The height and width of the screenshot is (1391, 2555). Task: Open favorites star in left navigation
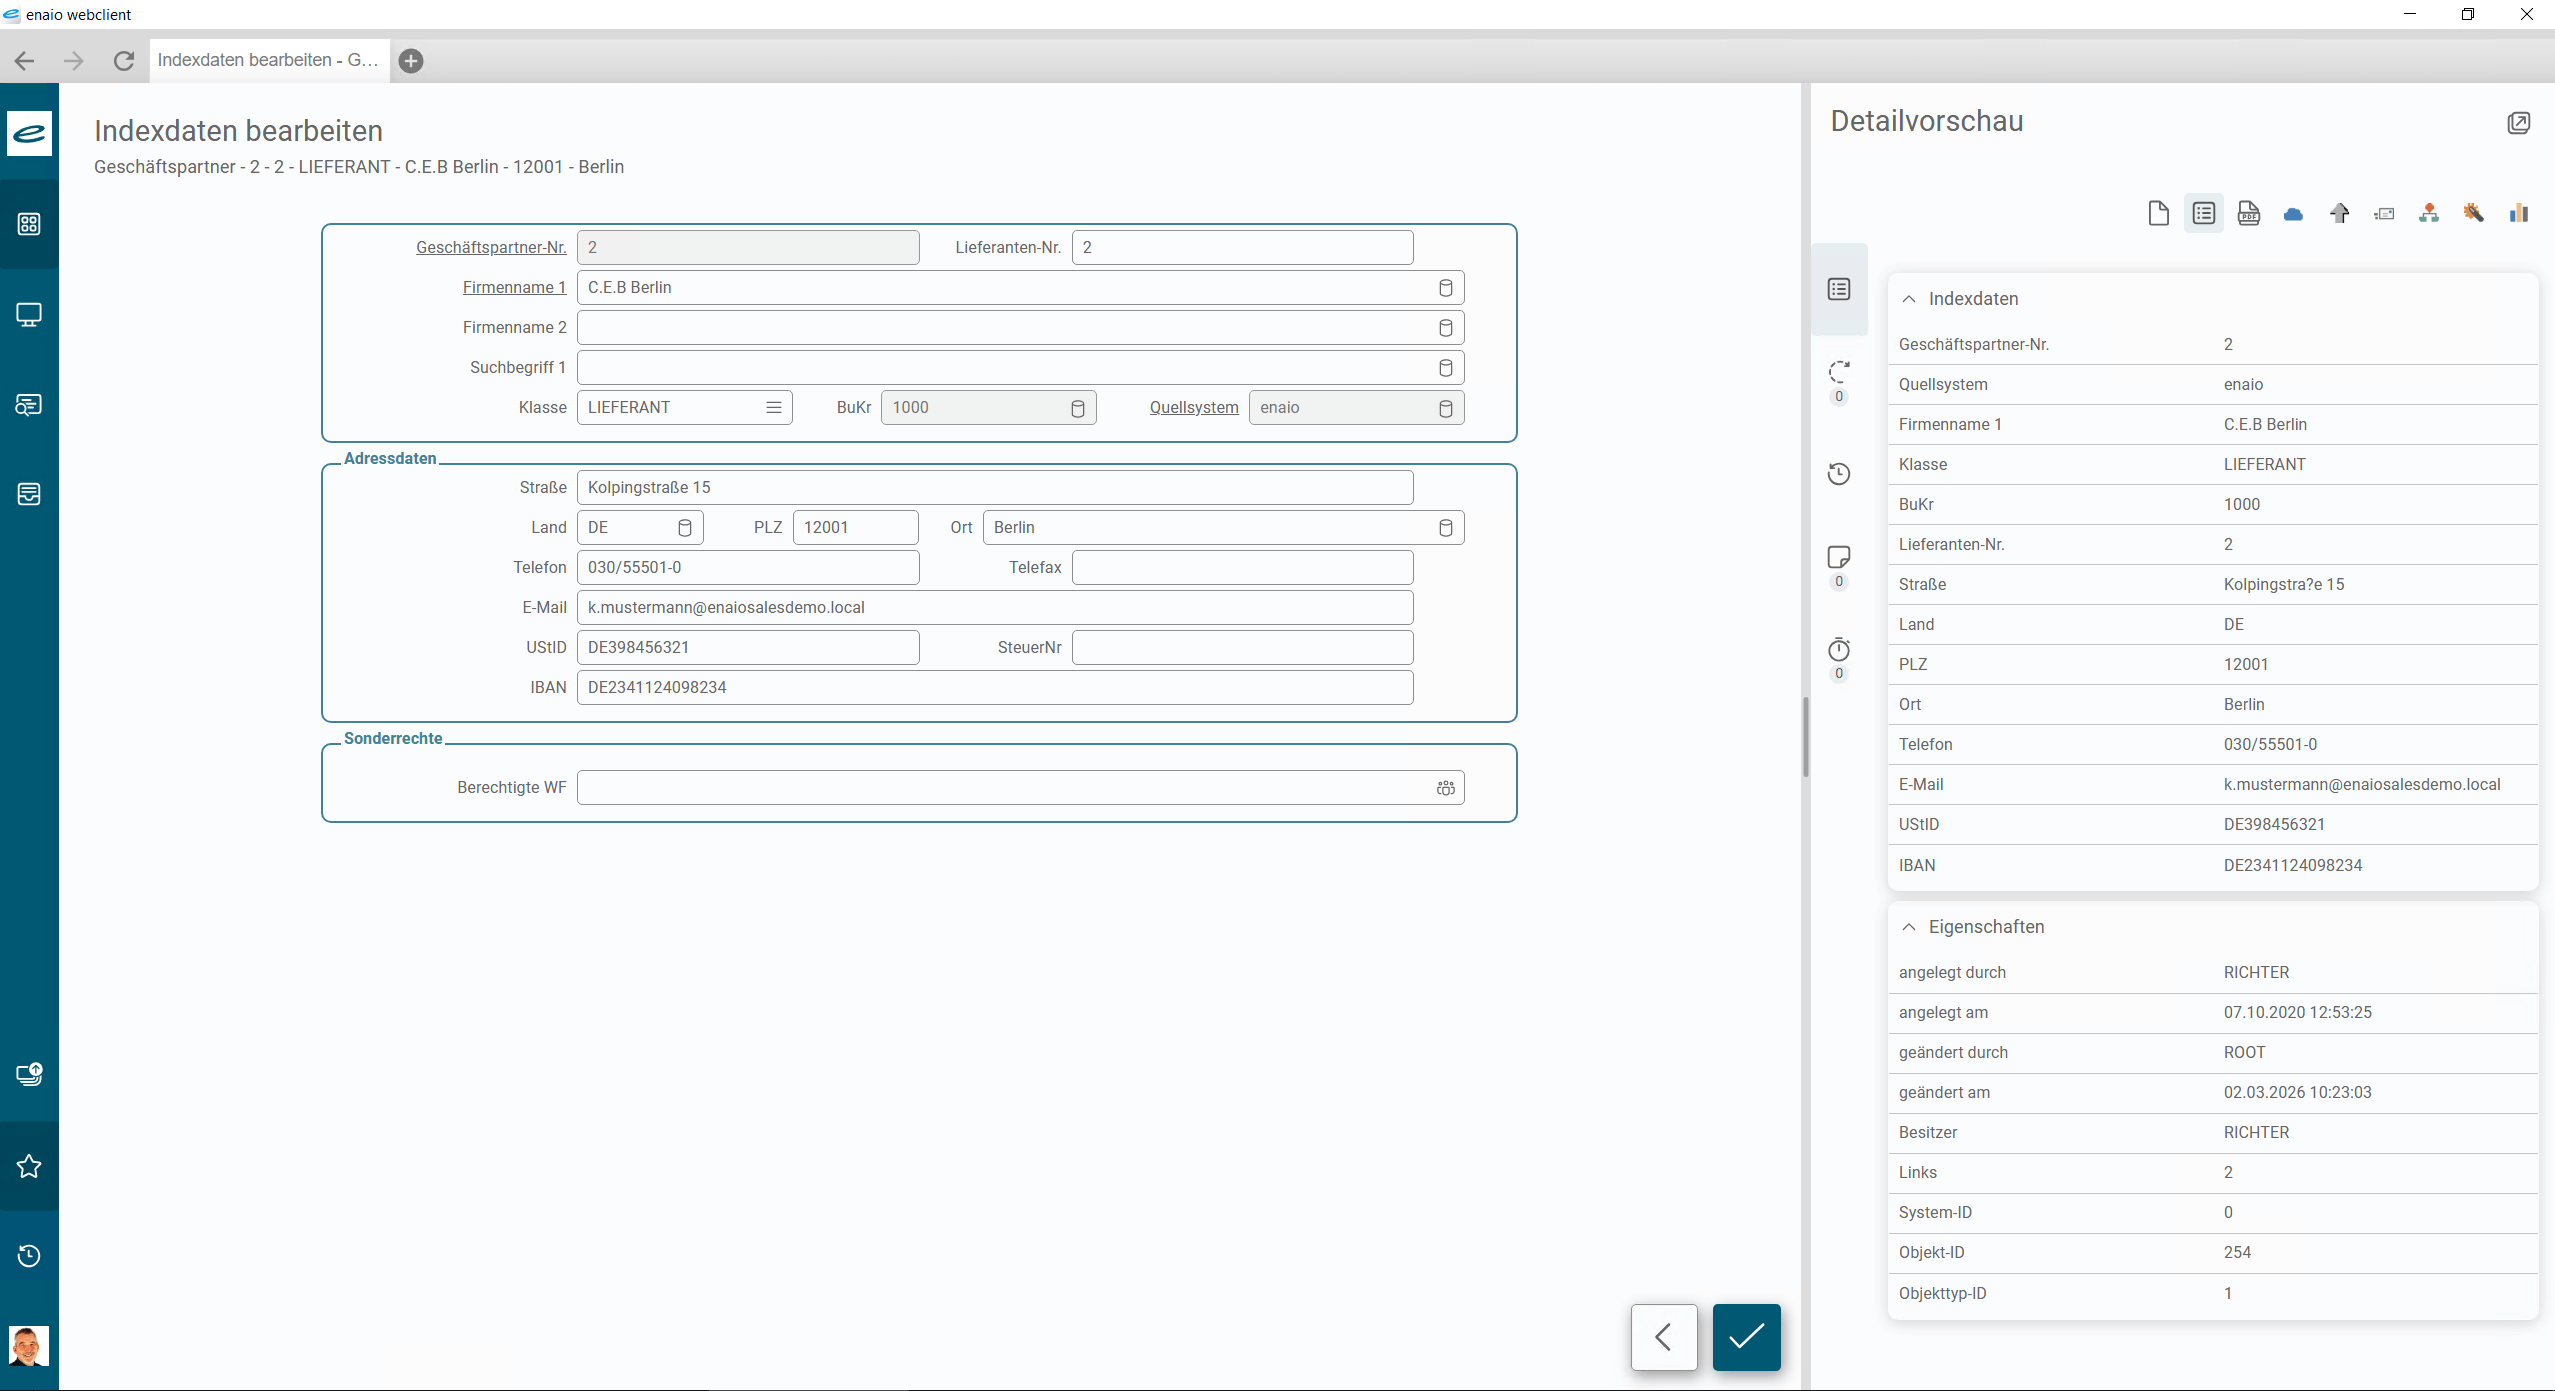point(29,1166)
